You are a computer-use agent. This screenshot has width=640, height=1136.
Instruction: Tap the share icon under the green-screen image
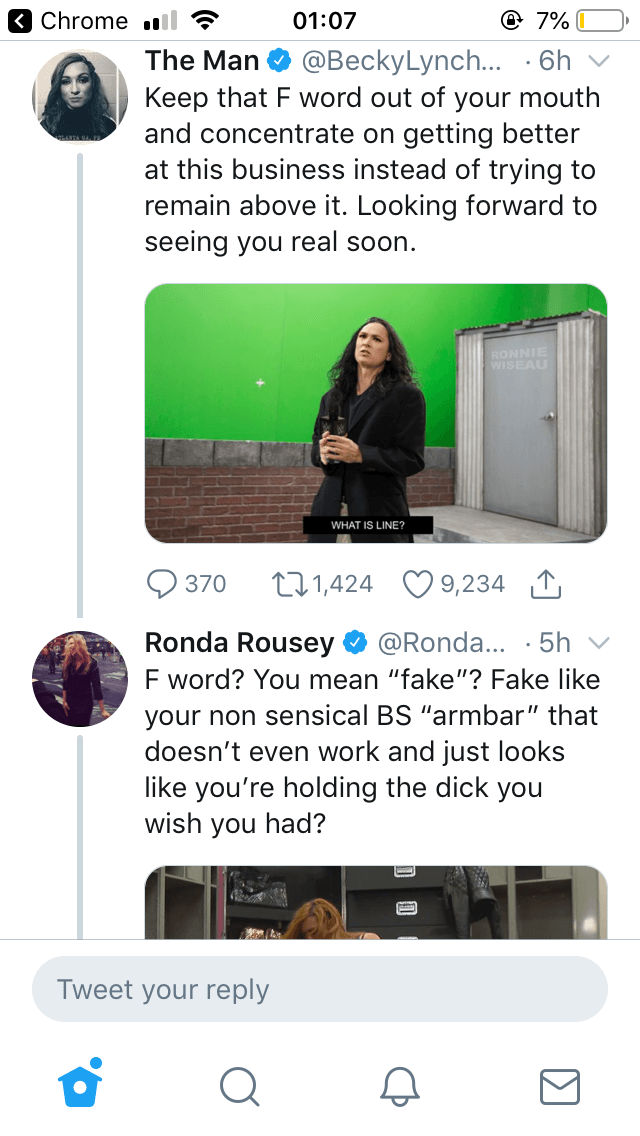coord(543,584)
